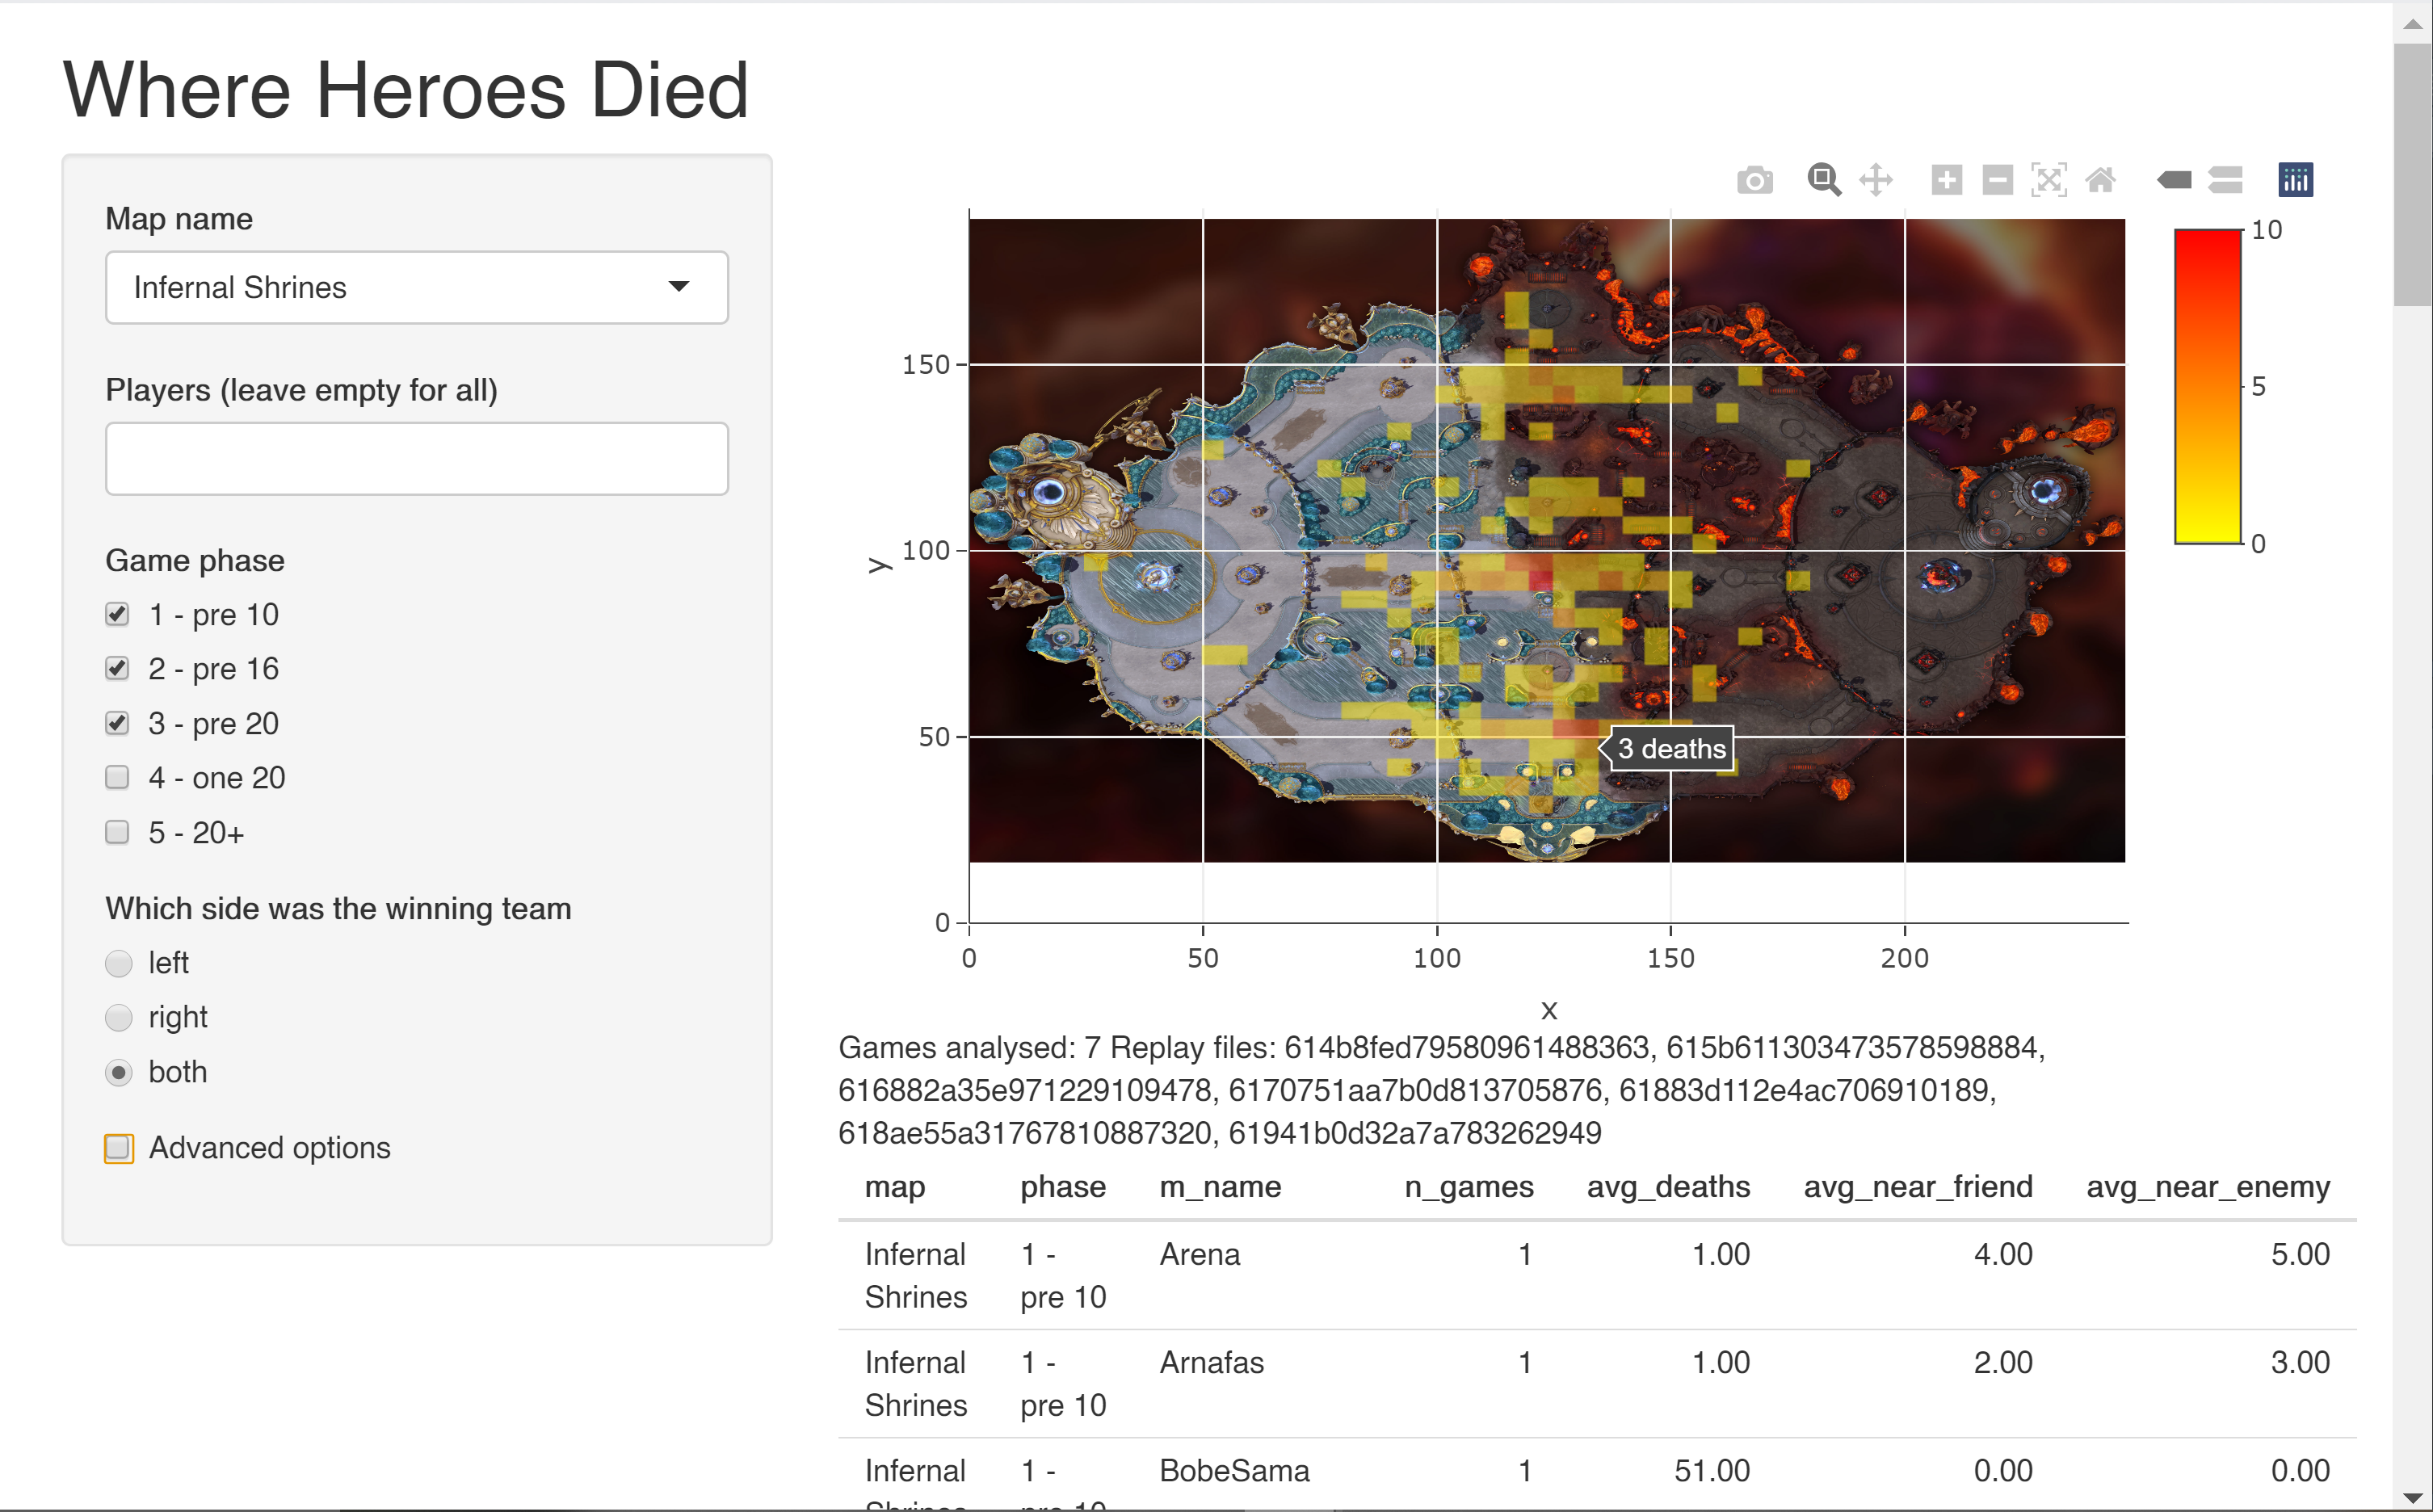Enable Advanced options checkbox
Screen dimensions: 2433x1512
[119, 1148]
